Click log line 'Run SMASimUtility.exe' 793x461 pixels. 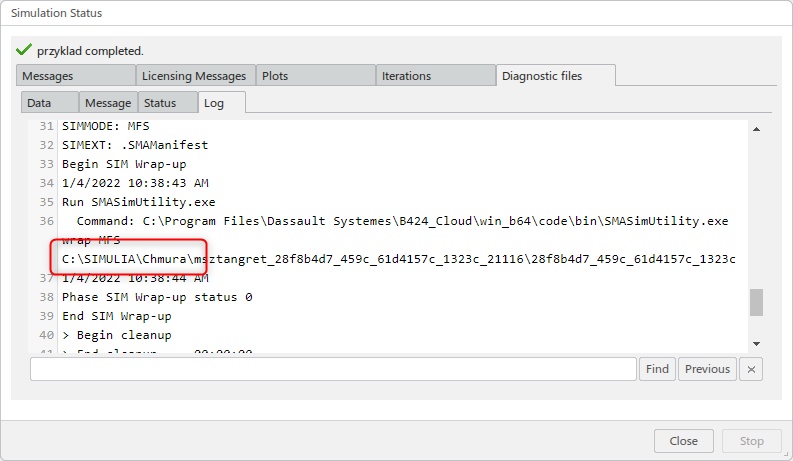point(139,202)
